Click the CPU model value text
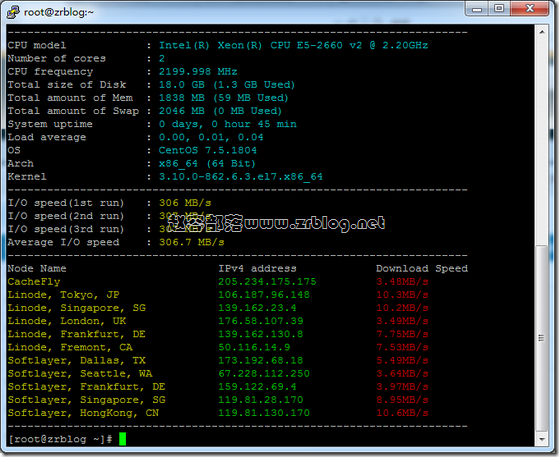The width and height of the screenshot is (559, 457). point(293,45)
